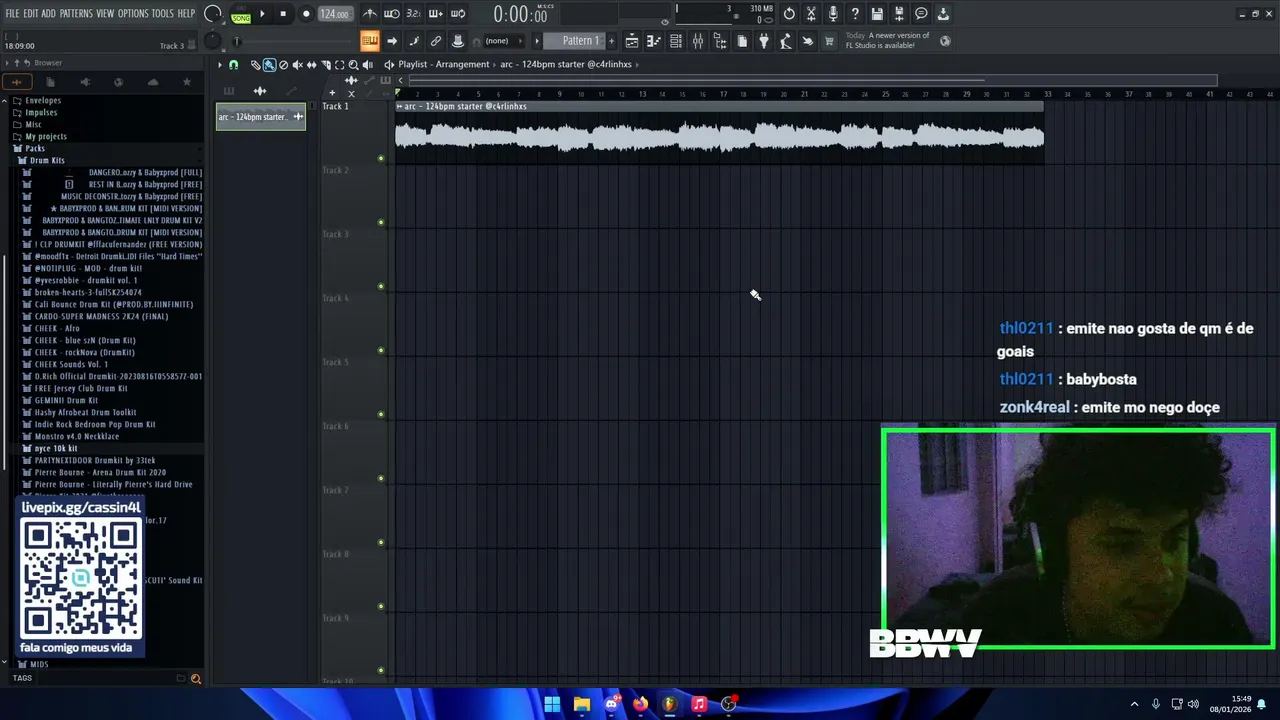Open the Mixer window icon
This screenshot has width=1280, height=720.
coord(698,41)
